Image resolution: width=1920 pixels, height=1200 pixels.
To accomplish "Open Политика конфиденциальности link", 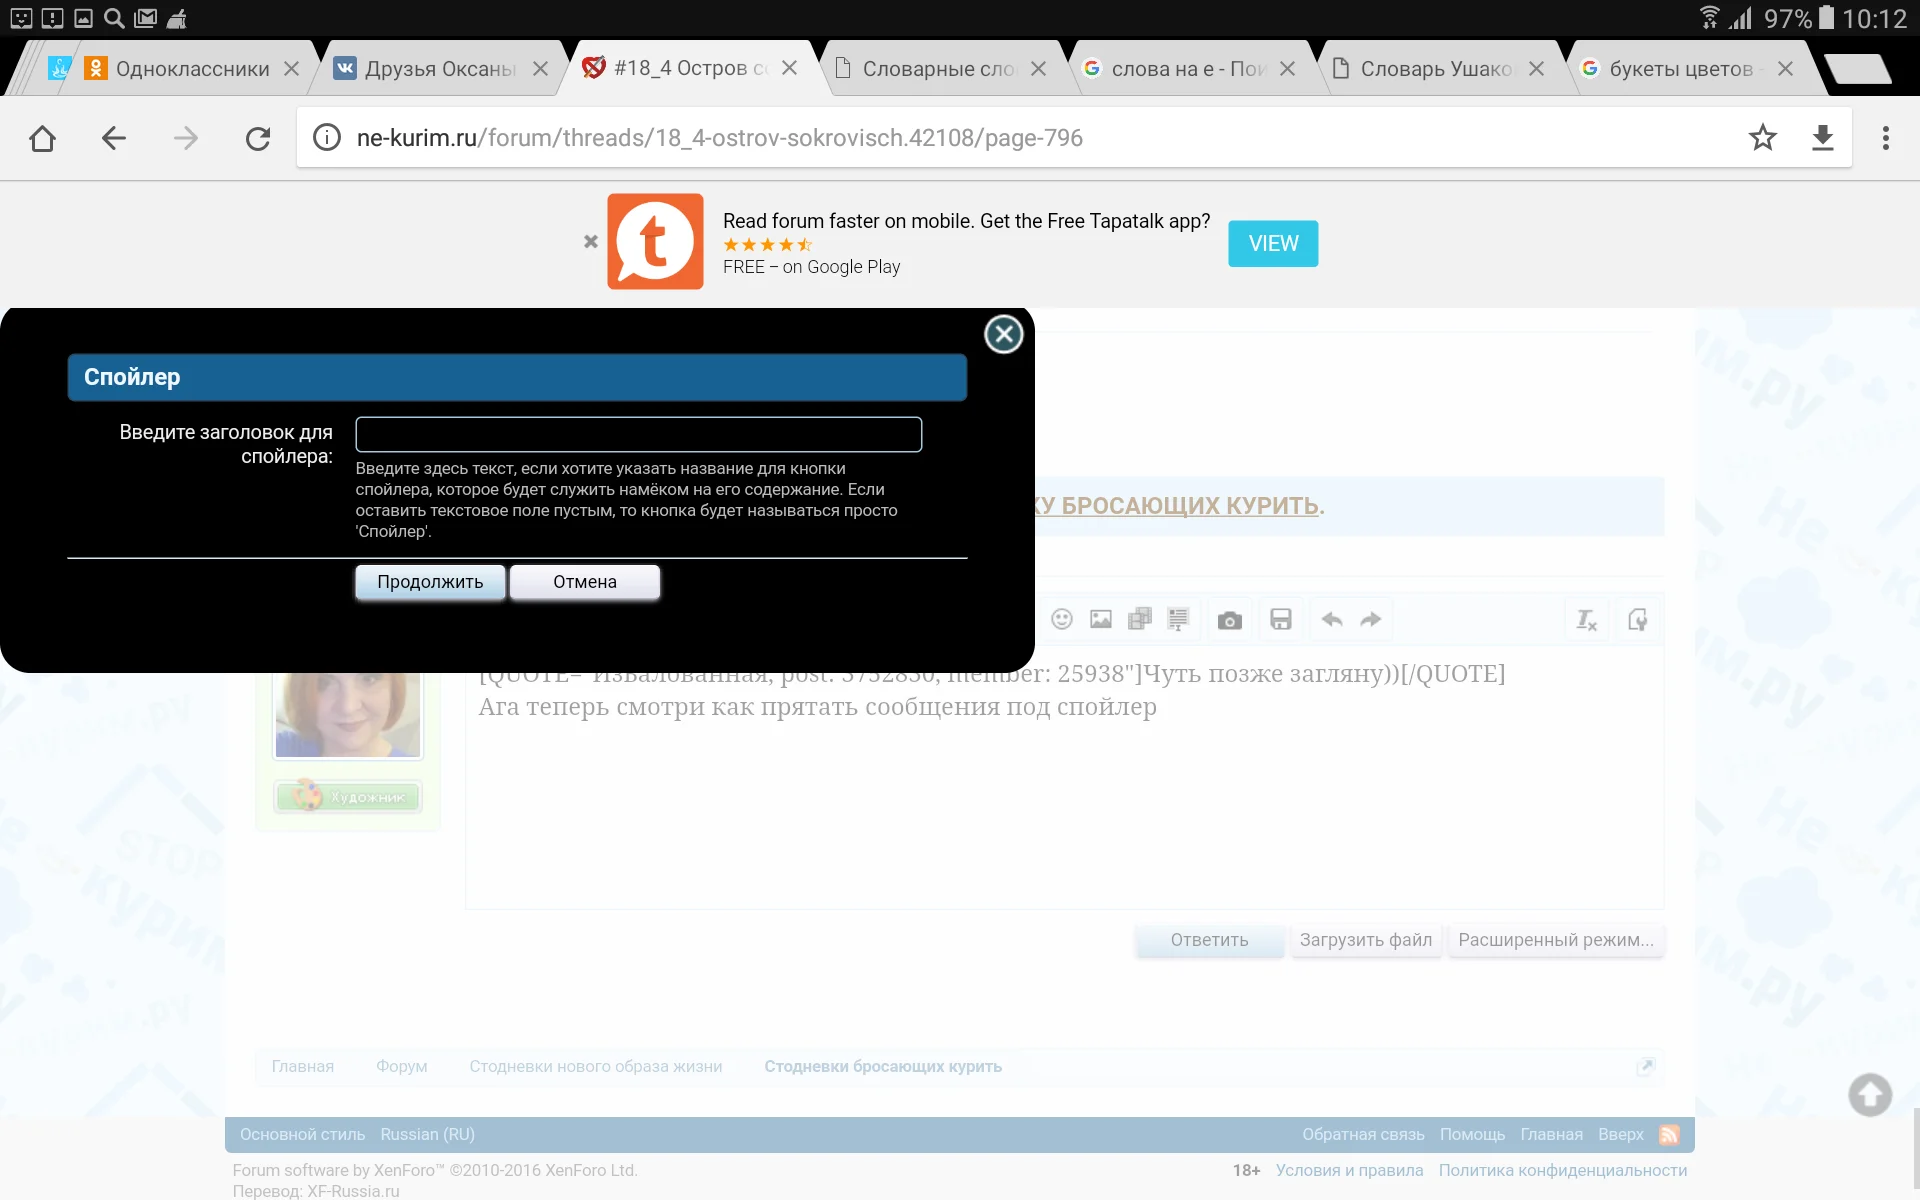I will [x=1562, y=1170].
